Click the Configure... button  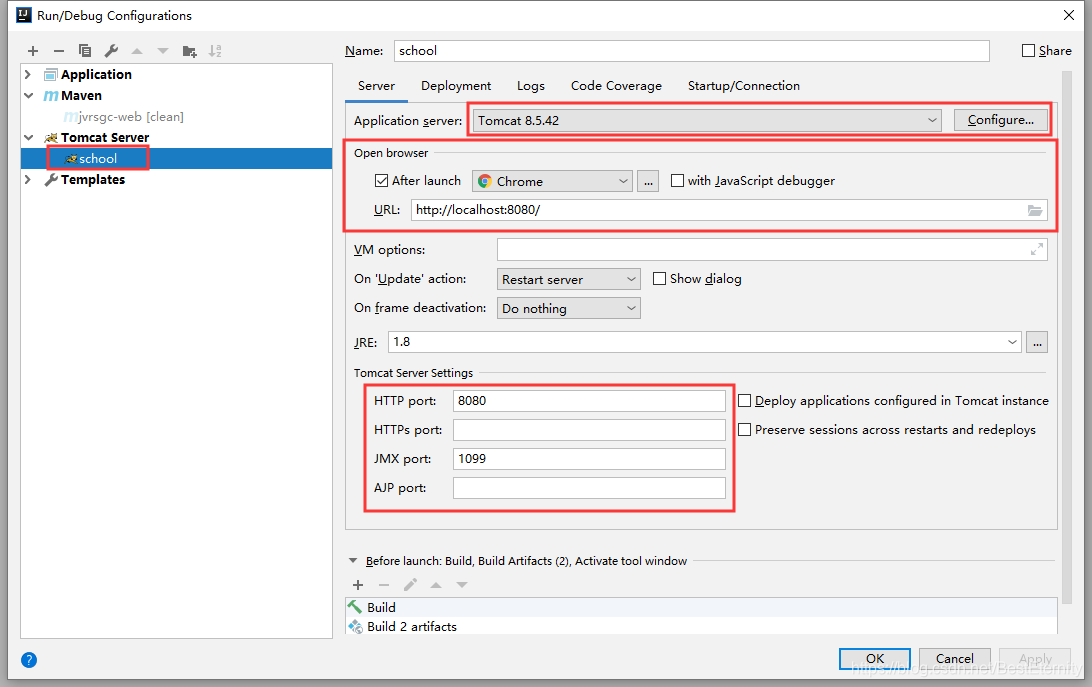tap(1001, 120)
